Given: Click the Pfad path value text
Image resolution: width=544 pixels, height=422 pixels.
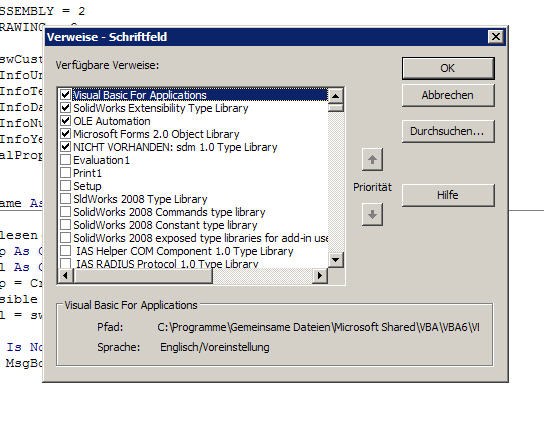Looking at the screenshot, I should pos(318,327).
